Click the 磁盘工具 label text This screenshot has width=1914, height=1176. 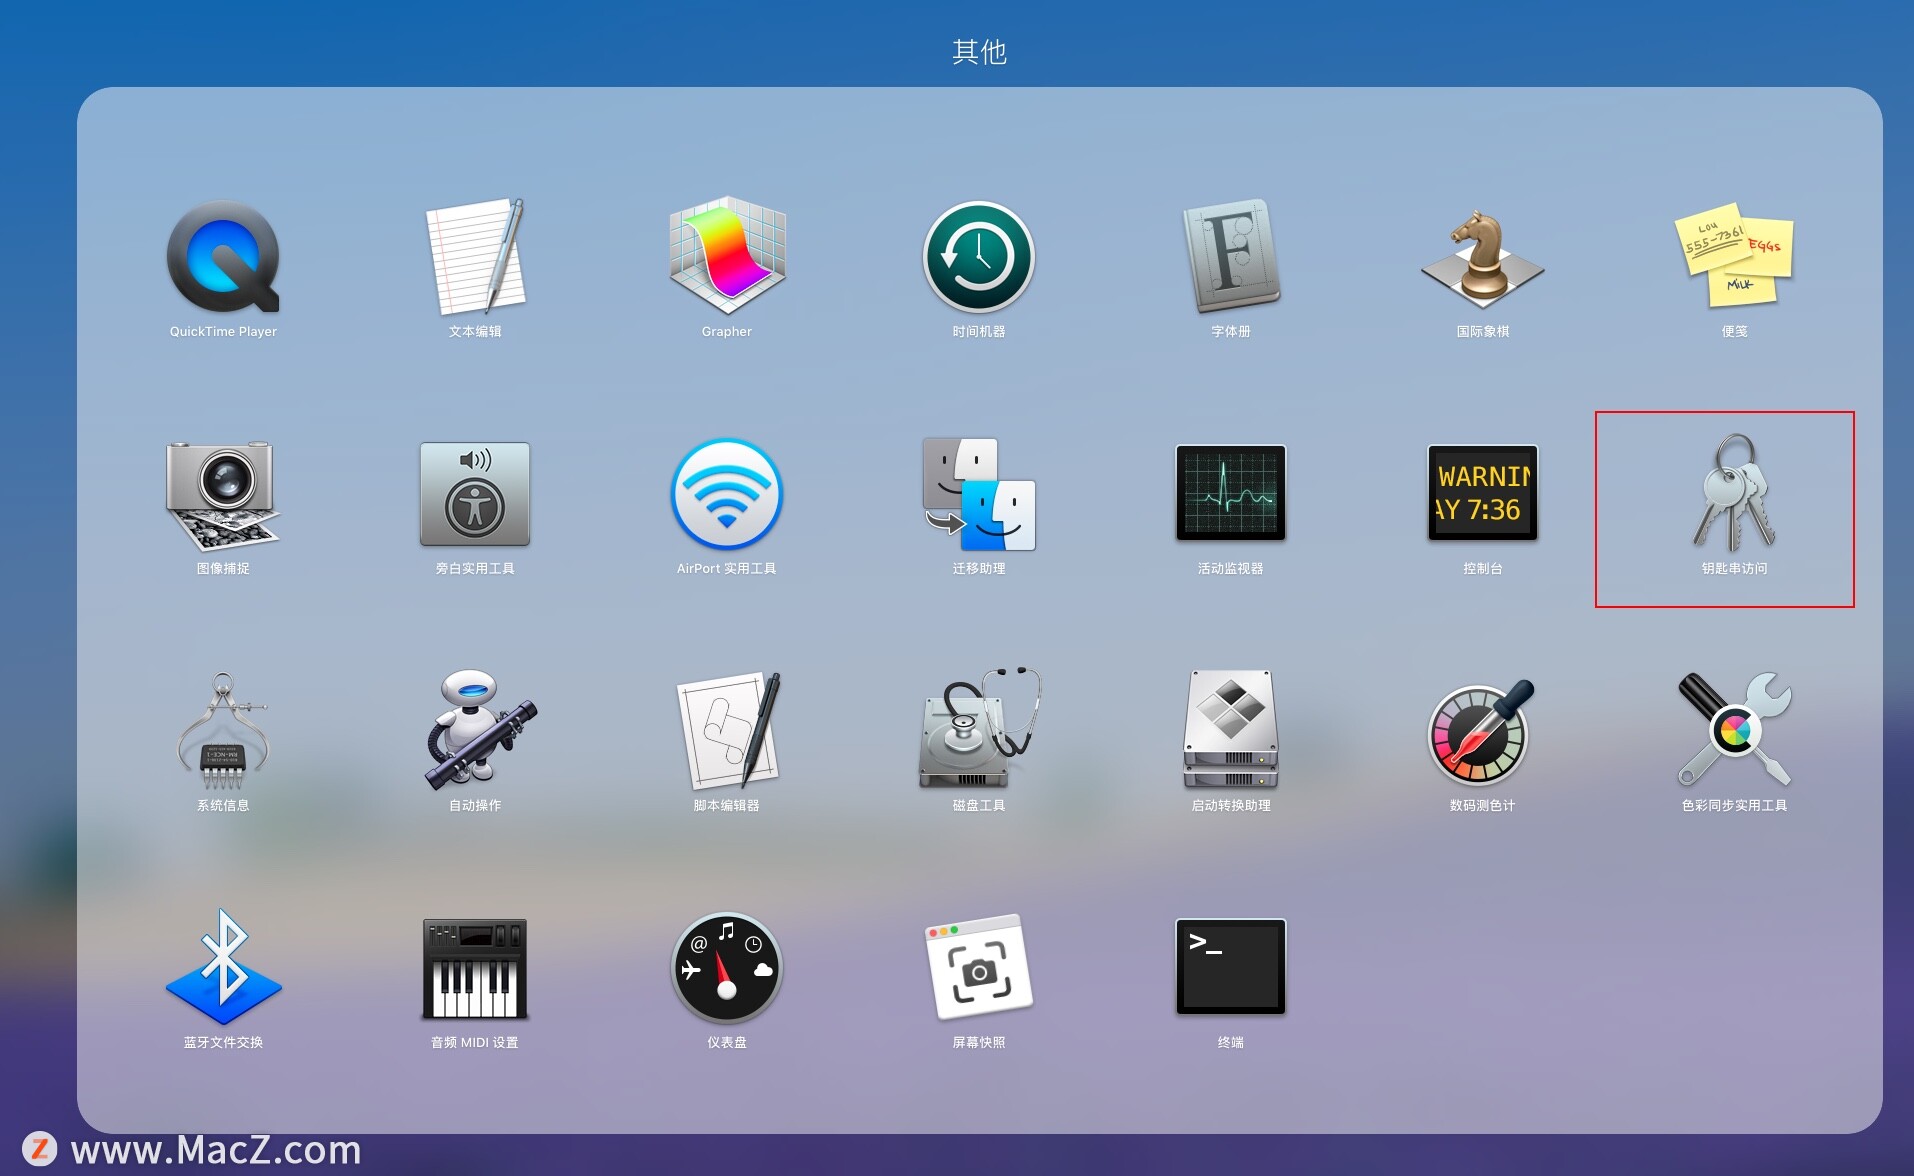(979, 805)
